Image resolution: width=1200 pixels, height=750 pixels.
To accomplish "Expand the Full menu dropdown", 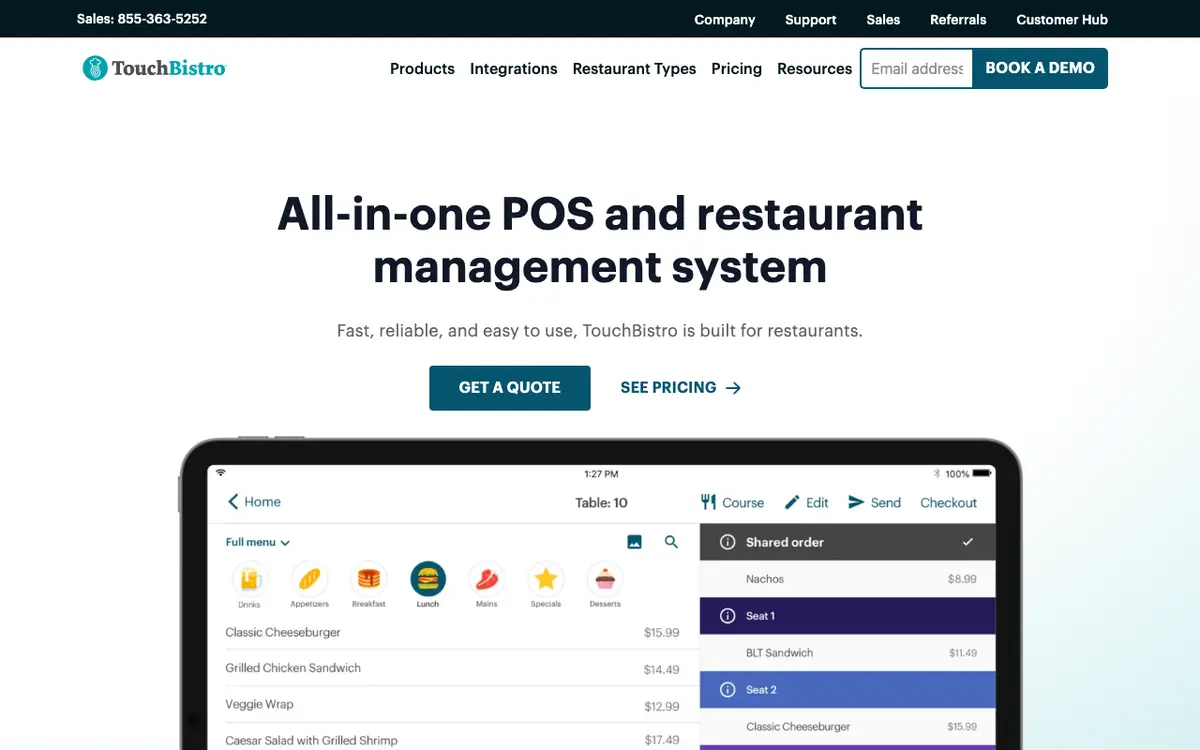I will (258, 542).
